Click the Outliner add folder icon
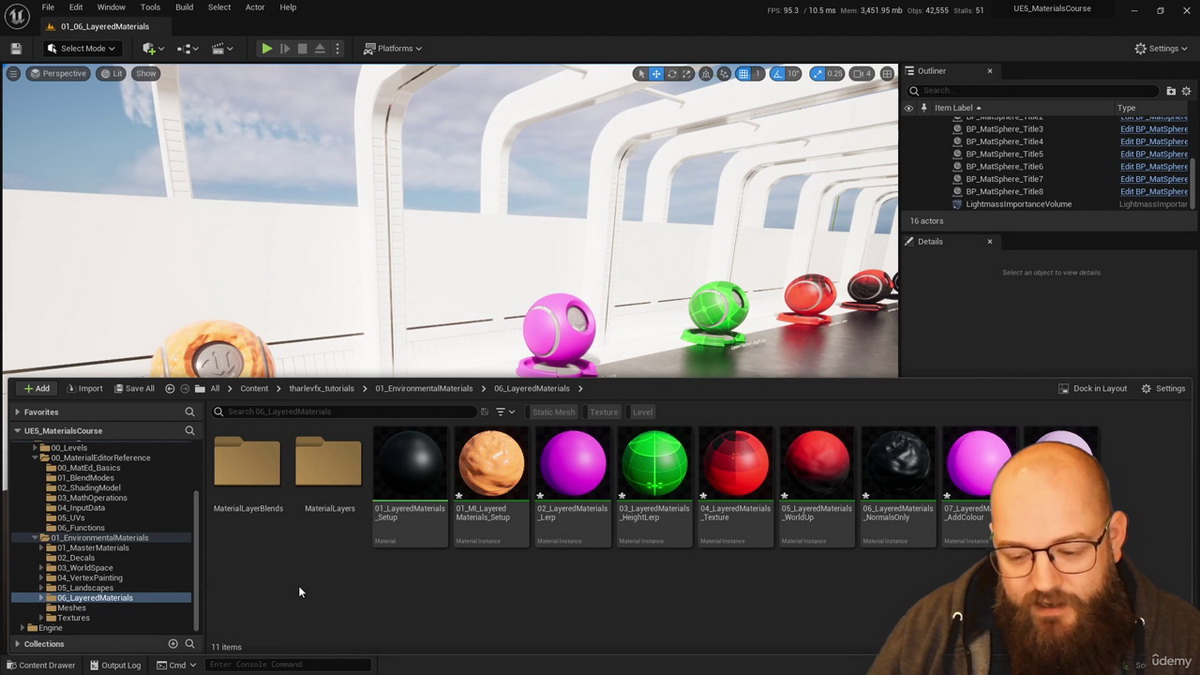The height and width of the screenshot is (675, 1200). pos(1172,91)
